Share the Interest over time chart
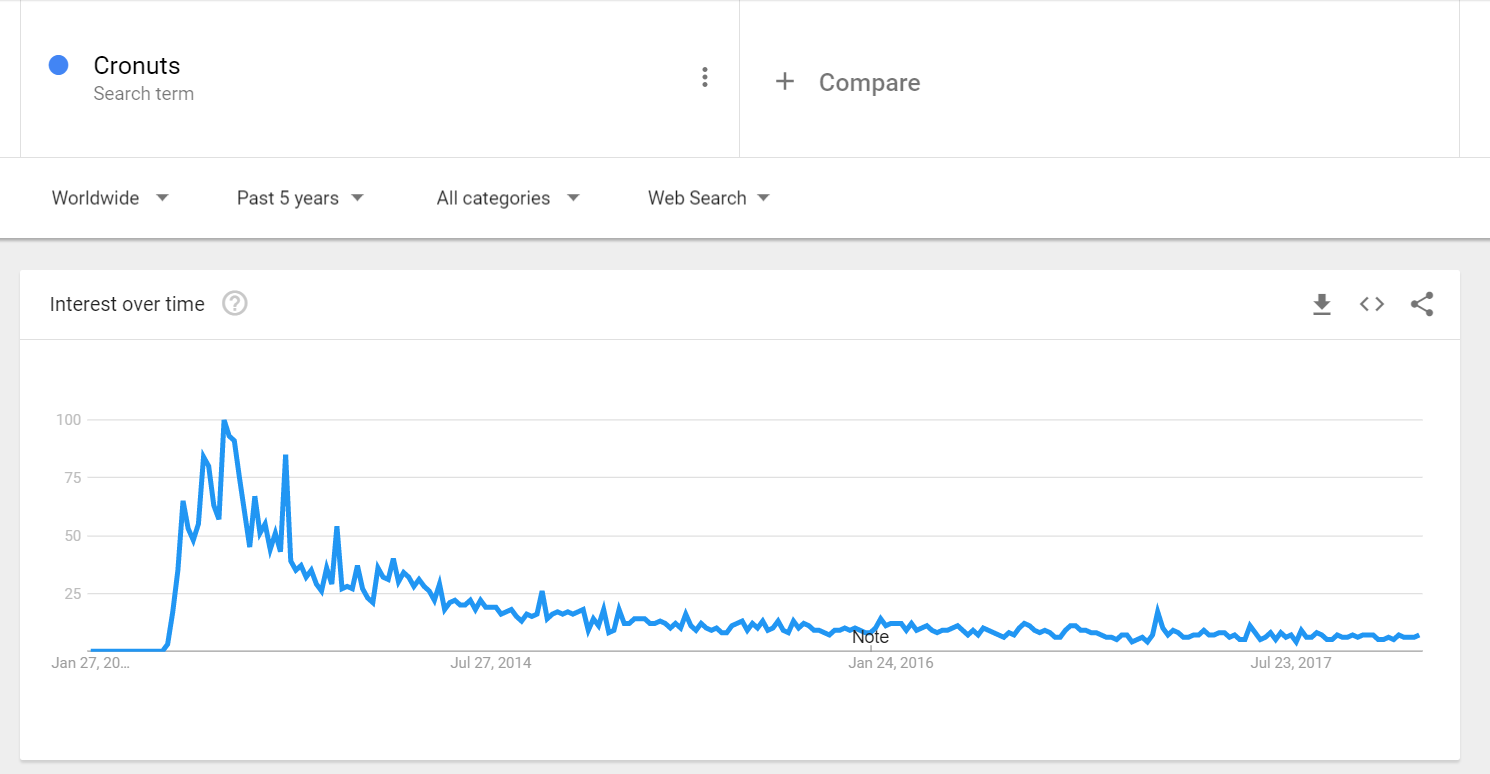 pos(1422,304)
